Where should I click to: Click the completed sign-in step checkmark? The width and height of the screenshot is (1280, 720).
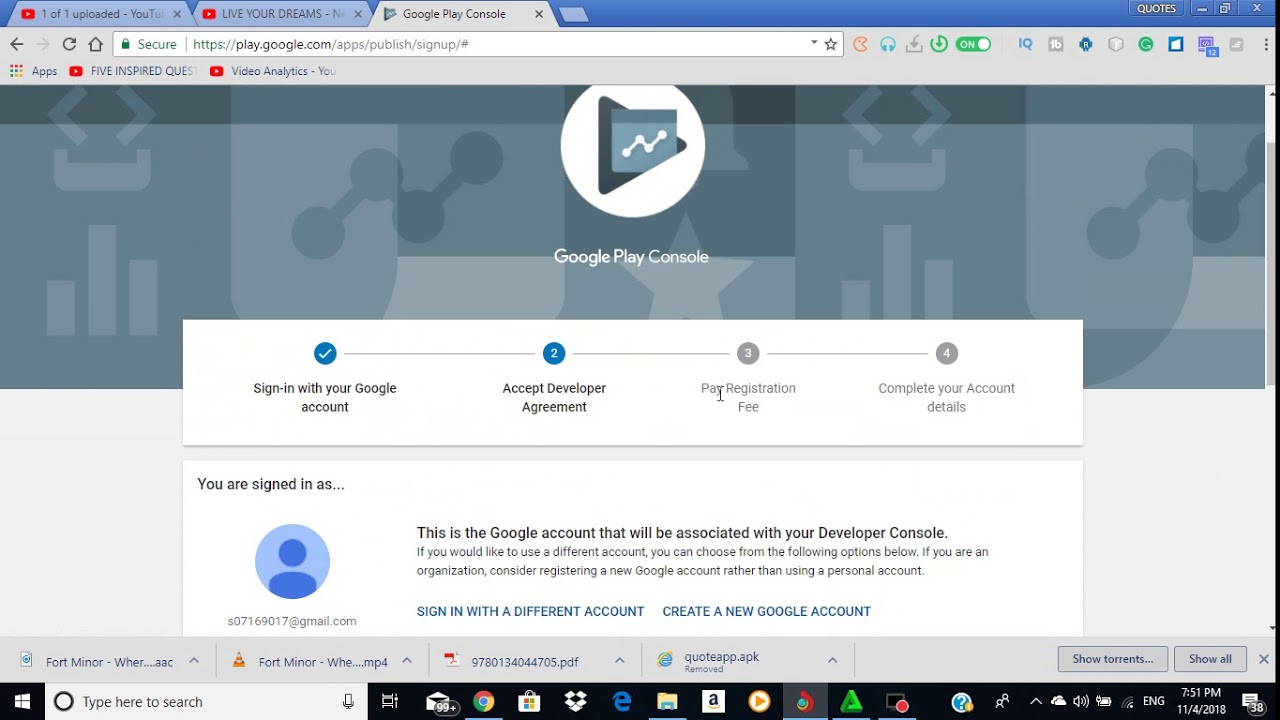pos(325,353)
